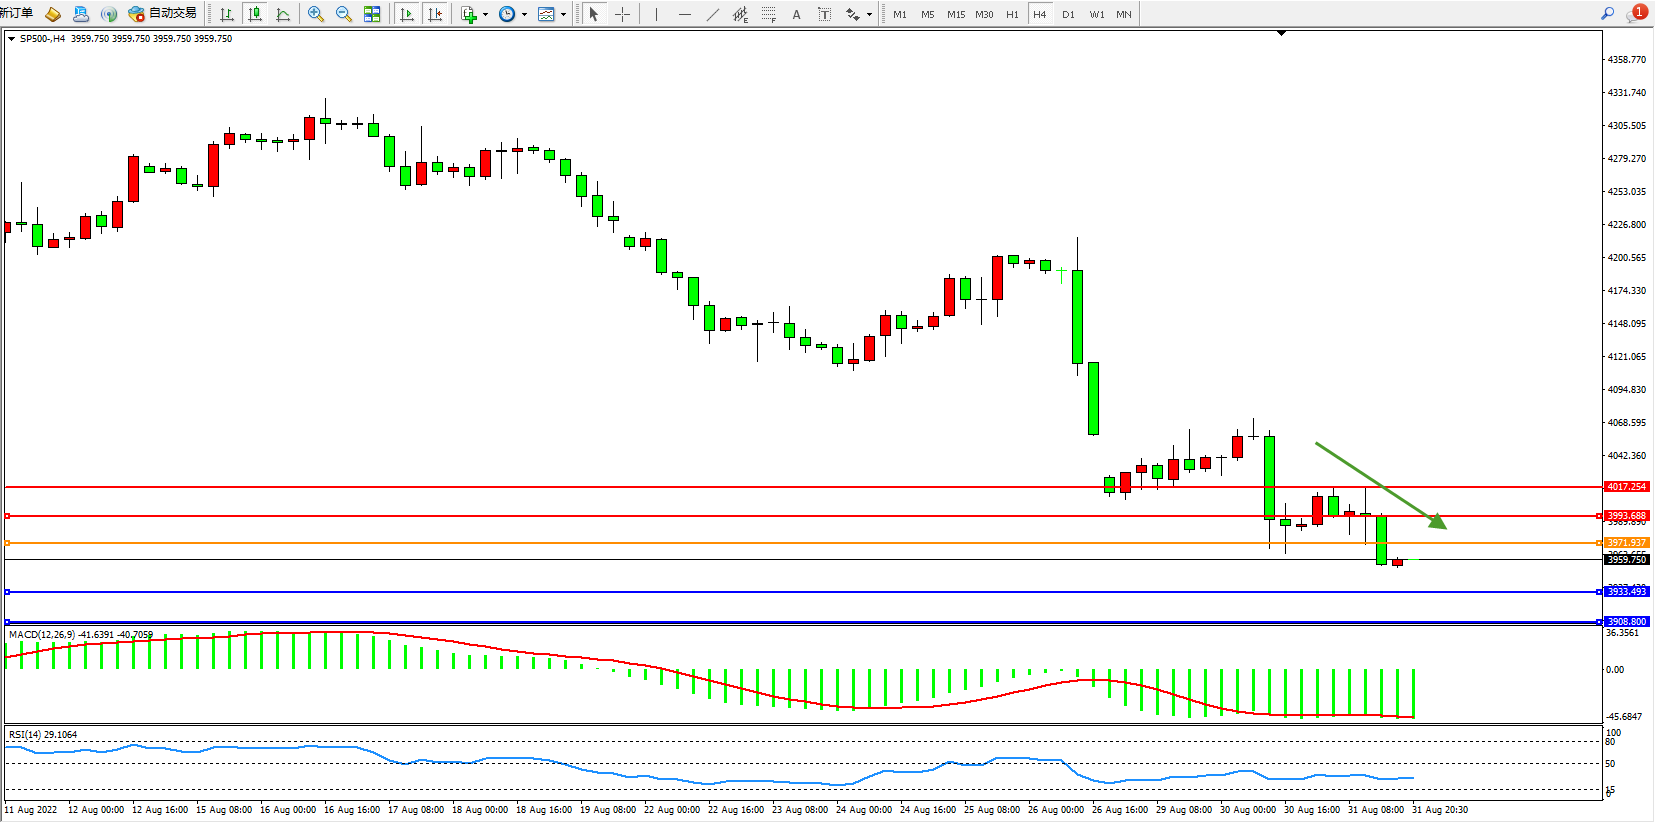Click the tile windows icon
1655x823 pixels.
(372, 14)
